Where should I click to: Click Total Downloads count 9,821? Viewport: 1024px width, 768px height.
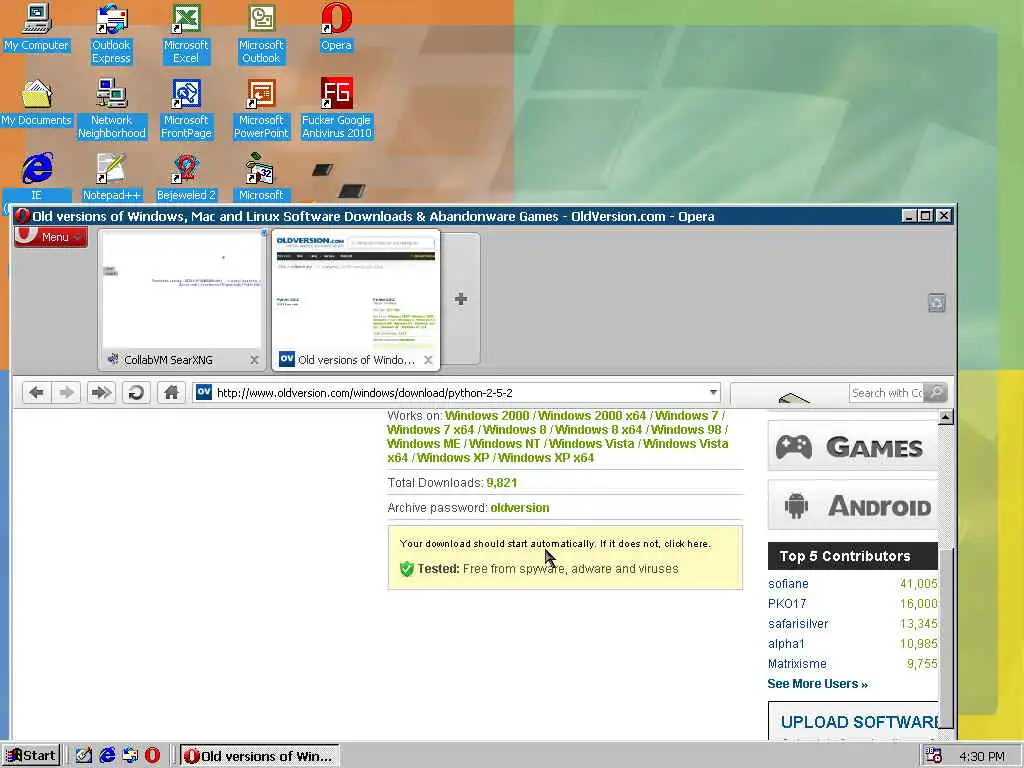[x=502, y=483]
